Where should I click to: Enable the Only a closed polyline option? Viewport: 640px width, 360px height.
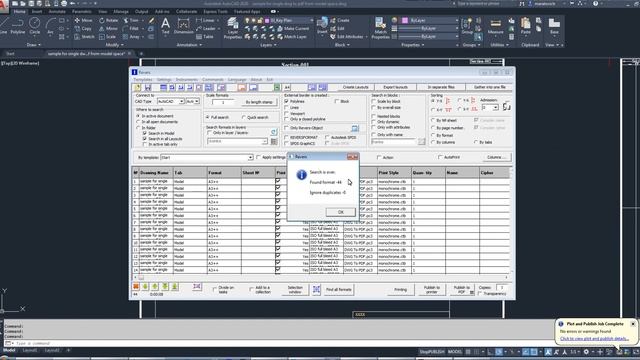287,119
